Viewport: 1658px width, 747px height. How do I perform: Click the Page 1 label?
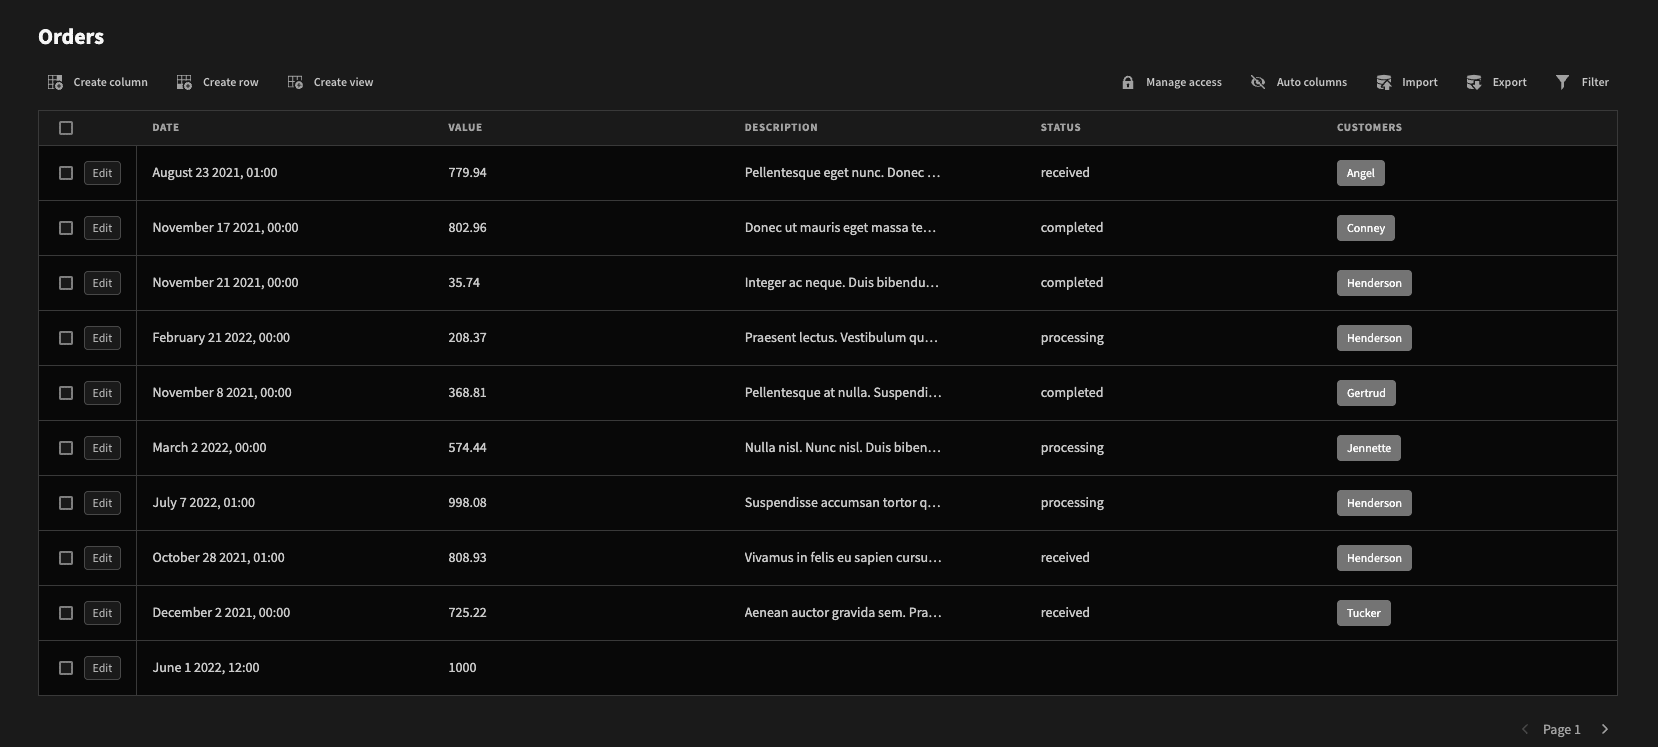(x=1561, y=729)
